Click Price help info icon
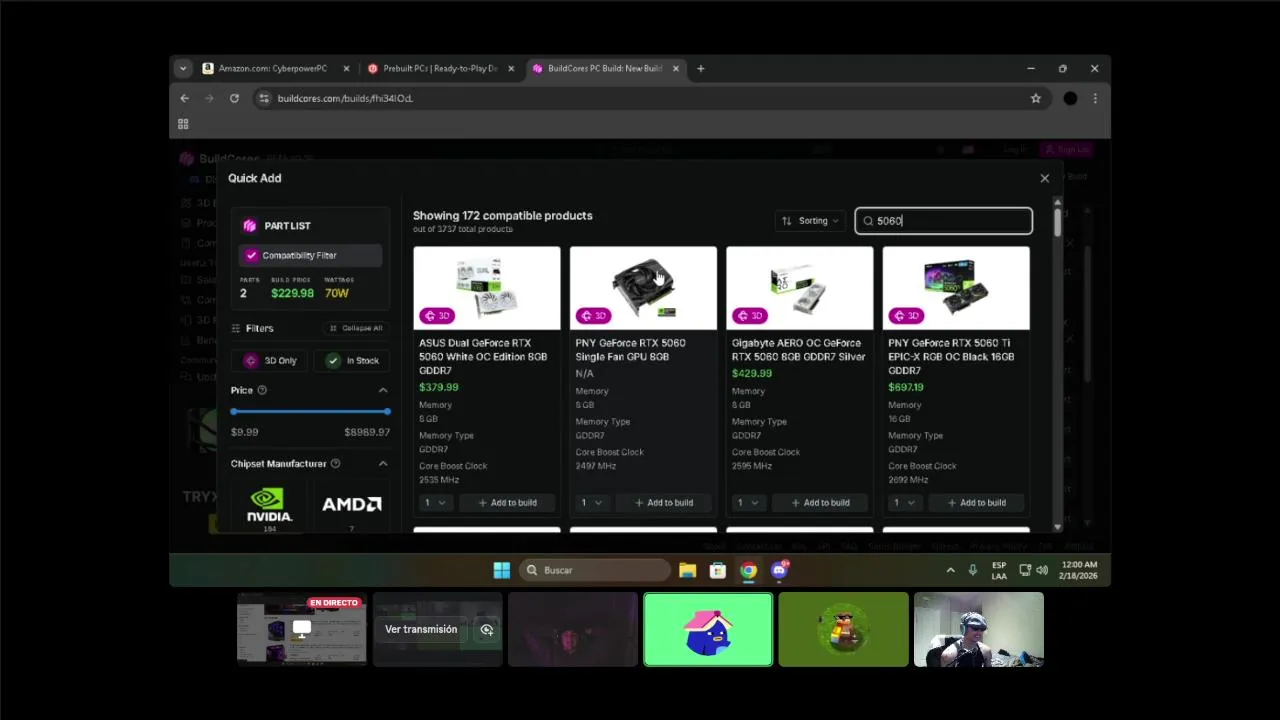The height and width of the screenshot is (720, 1280). click(x=262, y=390)
